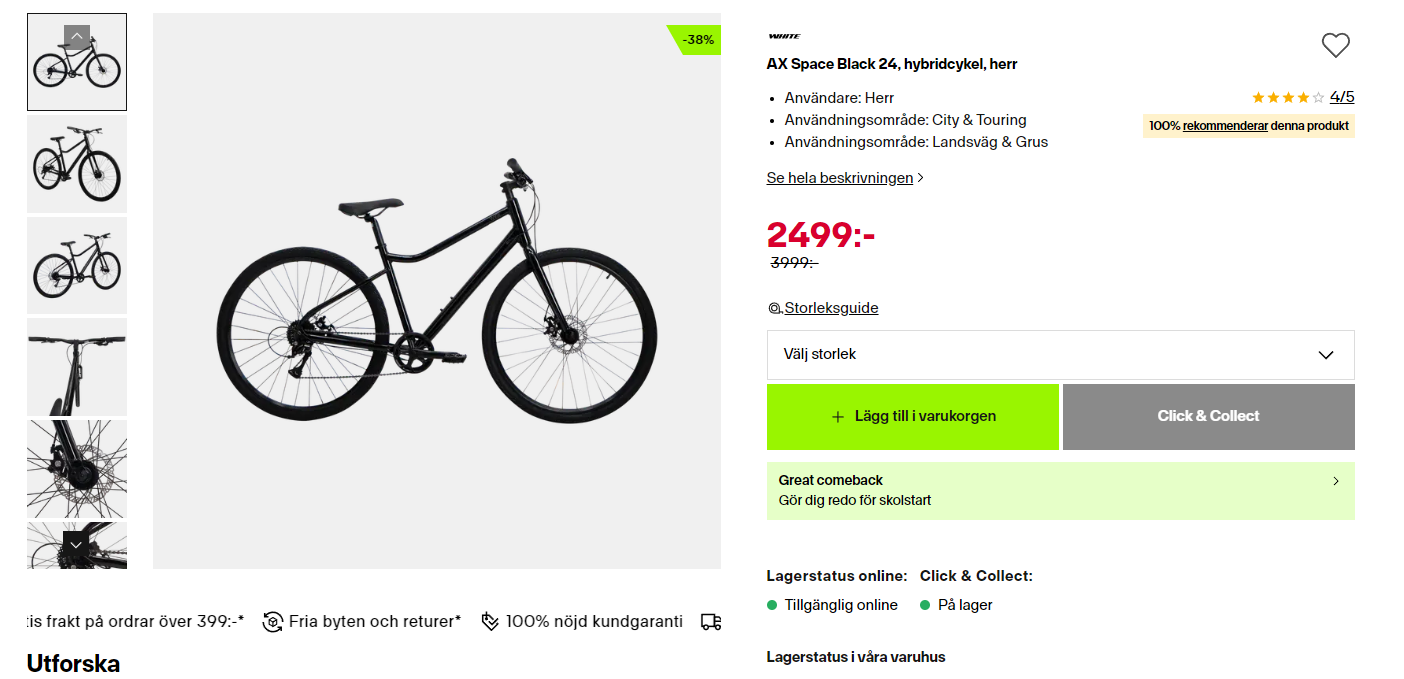The width and height of the screenshot is (1404, 679).
Task: Open the Storleksguide link
Action: click(x=830, y=308)
